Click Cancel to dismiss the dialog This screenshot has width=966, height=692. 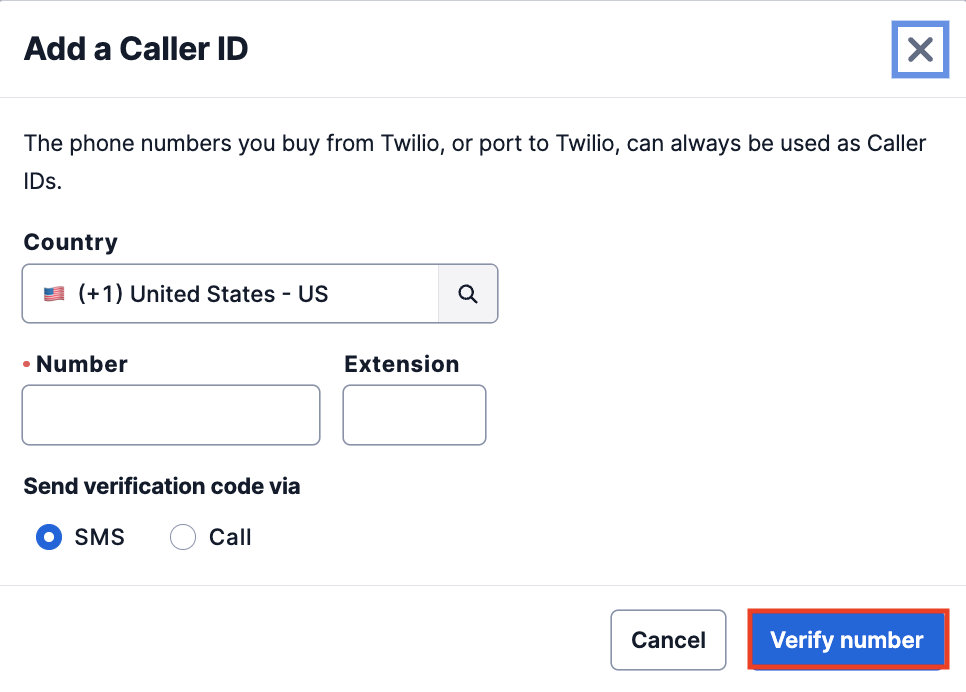tap(668, 639)
